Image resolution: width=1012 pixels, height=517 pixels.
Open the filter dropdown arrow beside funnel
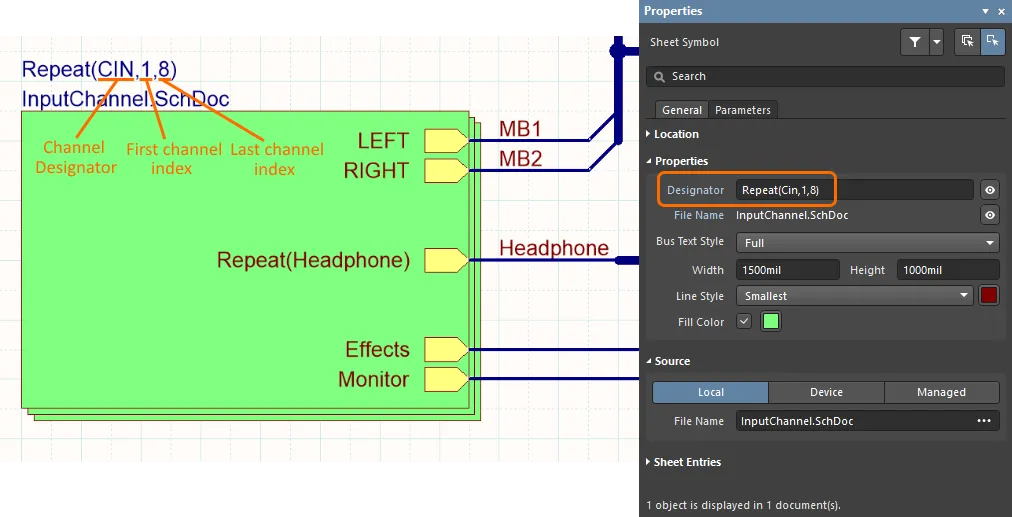(936, 42)
